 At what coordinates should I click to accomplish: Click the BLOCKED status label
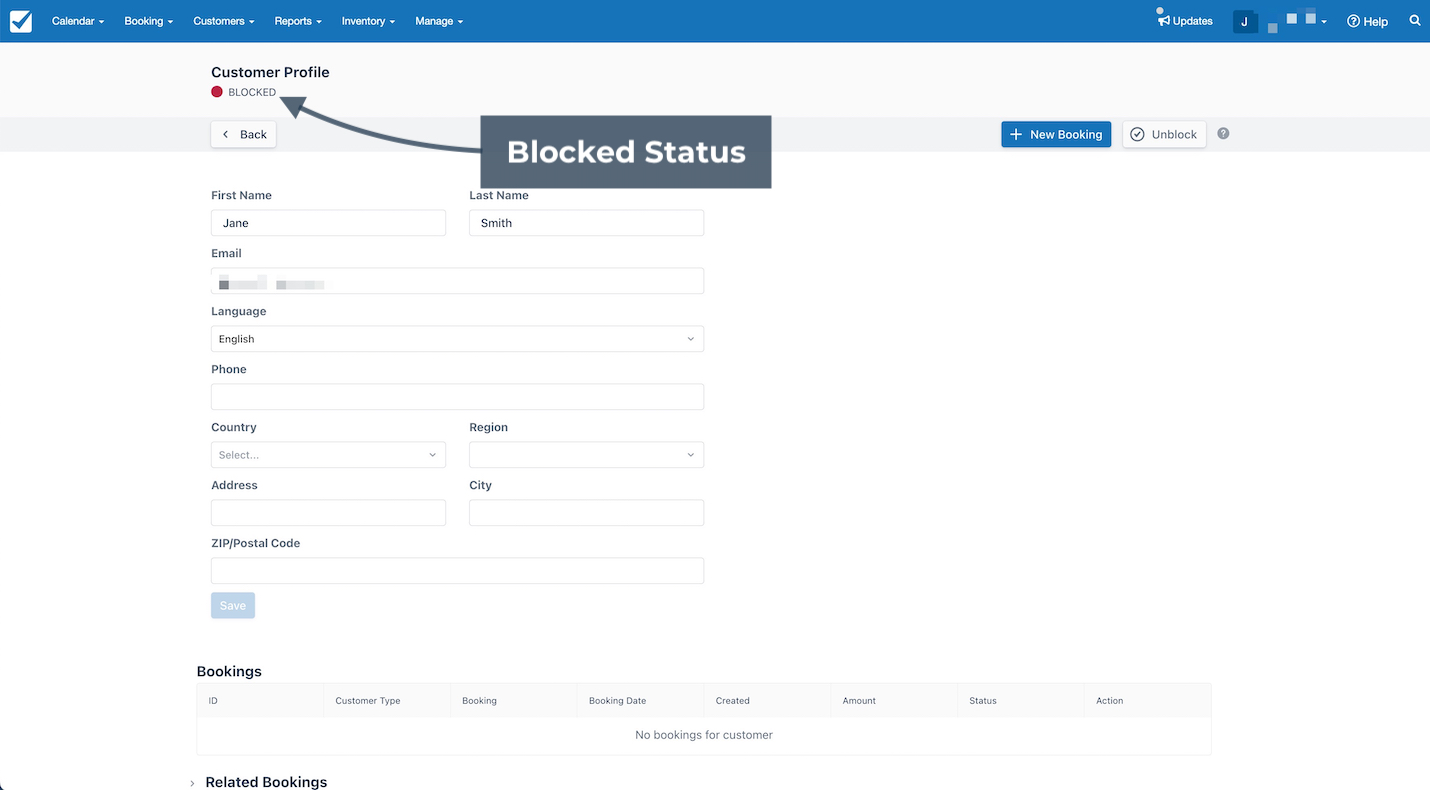252,92
